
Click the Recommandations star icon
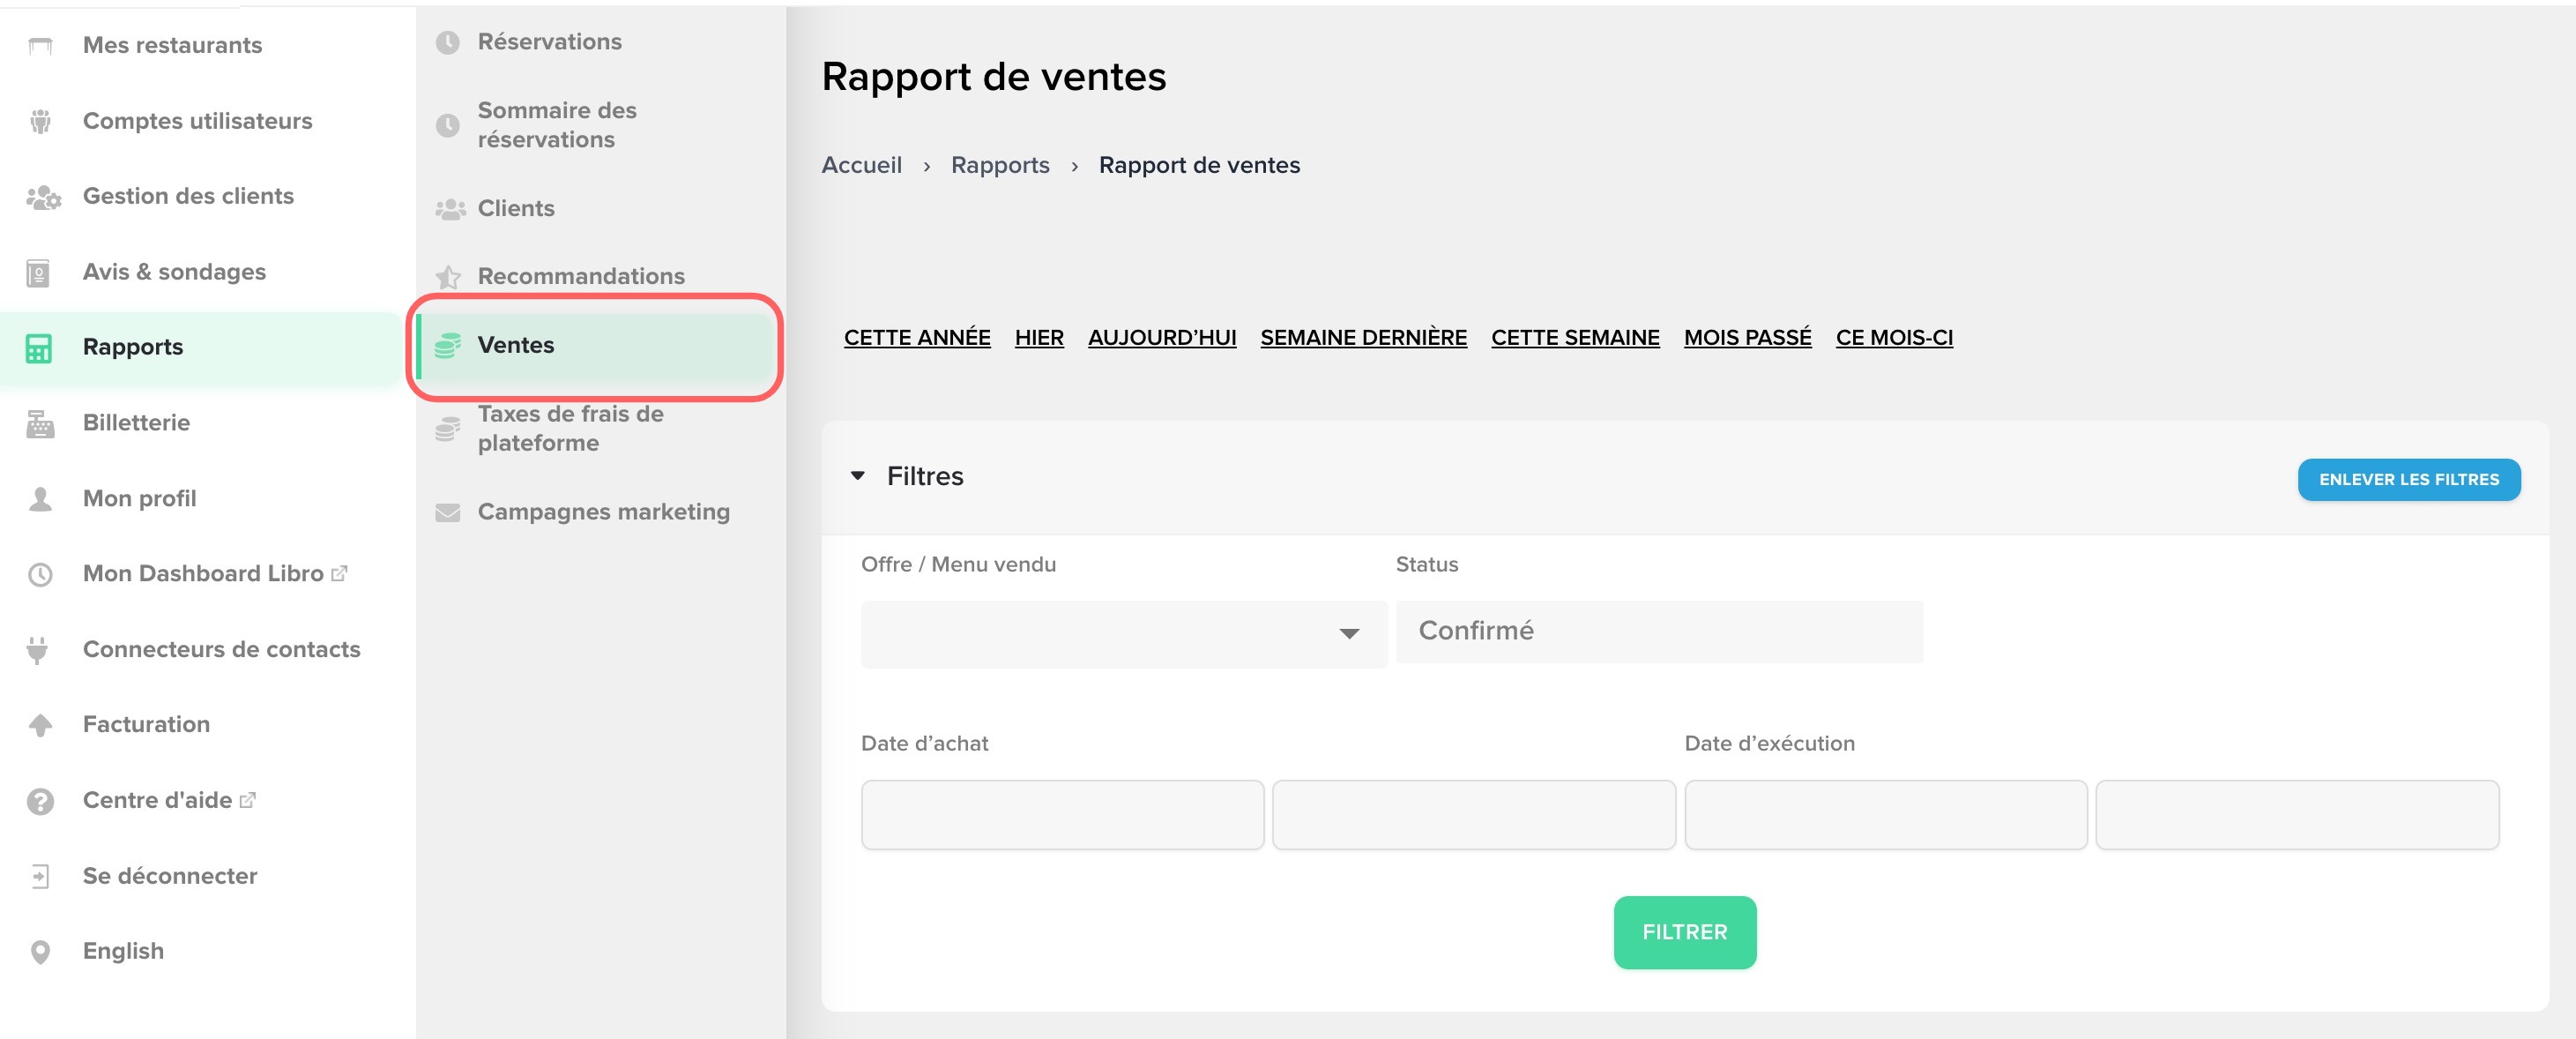click(x=448, y=276)
